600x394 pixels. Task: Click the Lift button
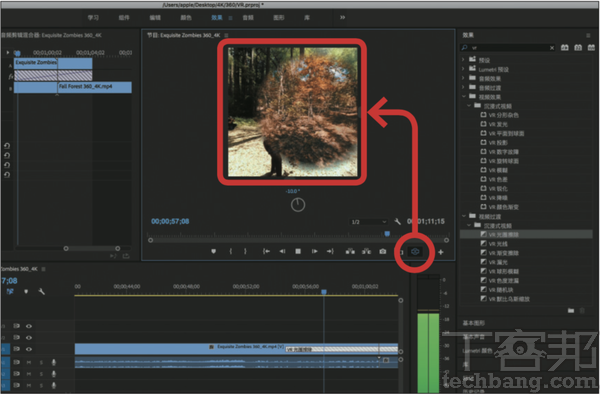coord(350,251)
